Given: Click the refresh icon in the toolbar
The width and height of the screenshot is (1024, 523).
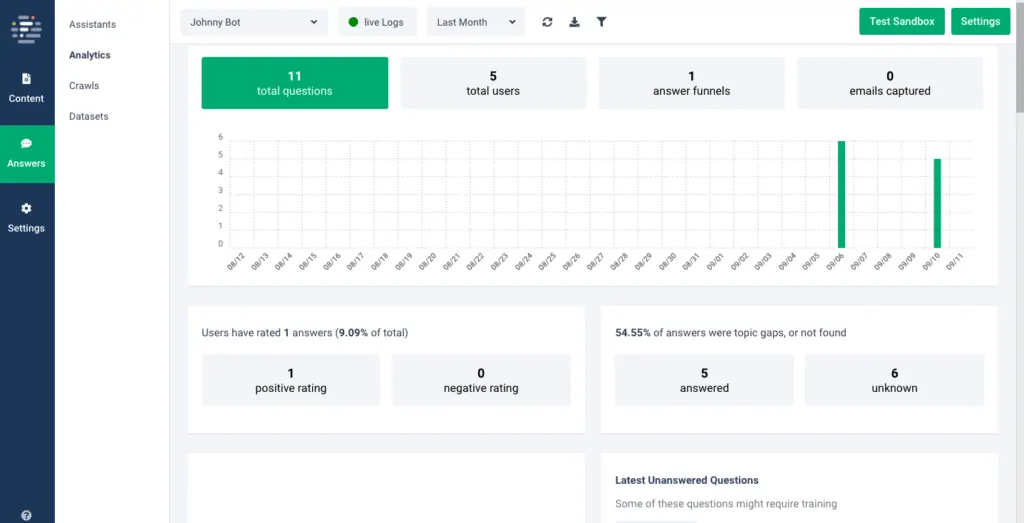Looking at the screenshot, I should pyautogui.click(x=547, y=22).
